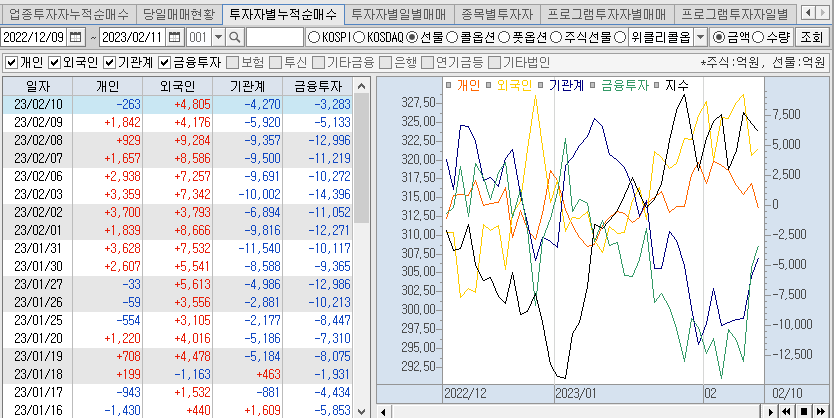Select the 투자자별누적순매수 tab
Image resolution: width=834 pixels, height=418 pixels.
283,14
